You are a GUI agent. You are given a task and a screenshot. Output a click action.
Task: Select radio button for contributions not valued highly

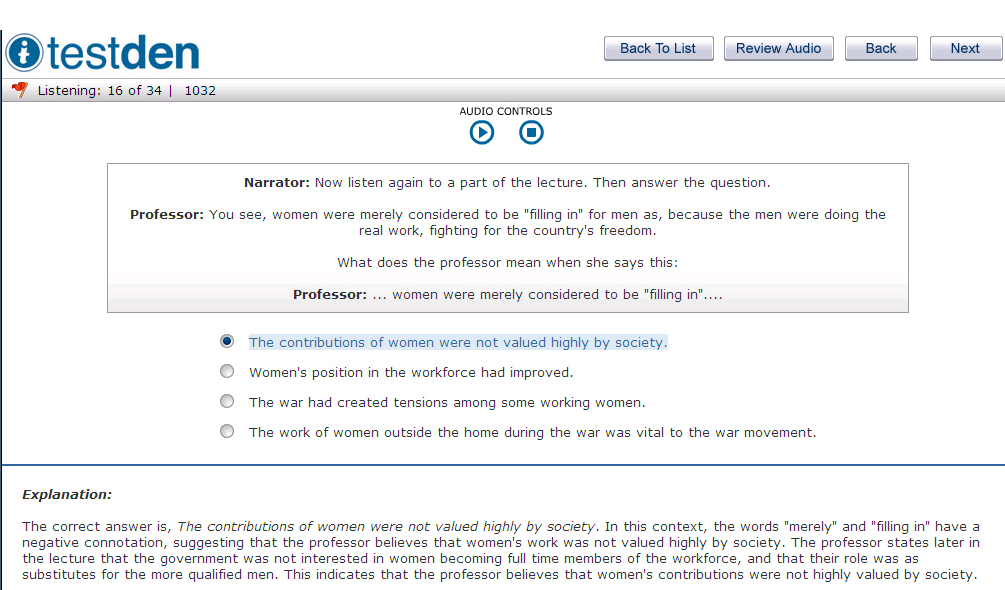227,341
